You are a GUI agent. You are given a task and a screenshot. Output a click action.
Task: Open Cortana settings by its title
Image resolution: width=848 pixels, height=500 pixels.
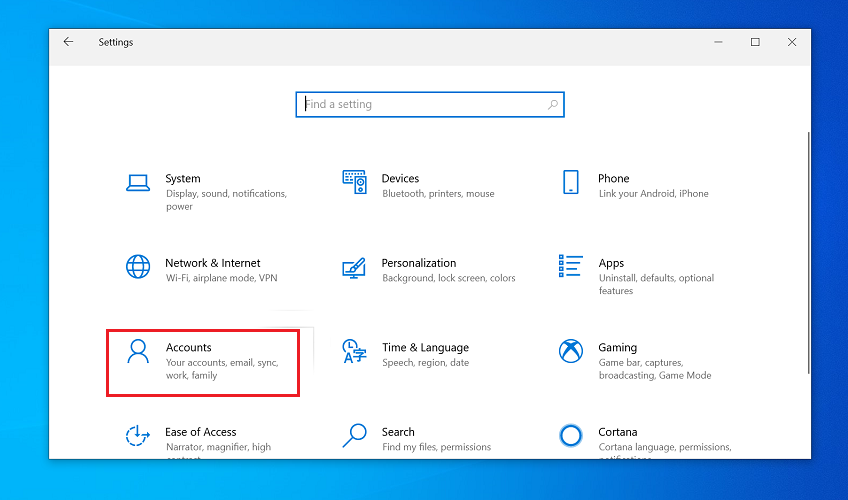pyautogui.click(x=618, y=432)
